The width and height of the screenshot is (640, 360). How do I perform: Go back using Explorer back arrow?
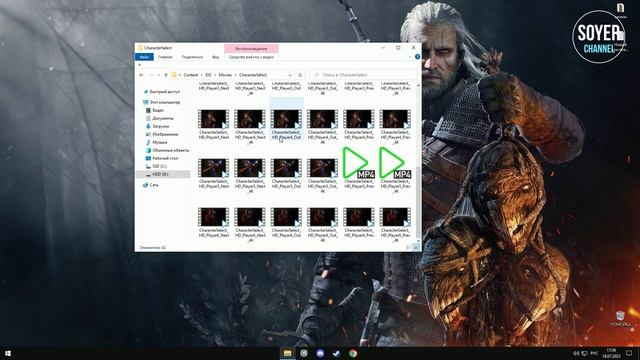click(x=141, y=75)
